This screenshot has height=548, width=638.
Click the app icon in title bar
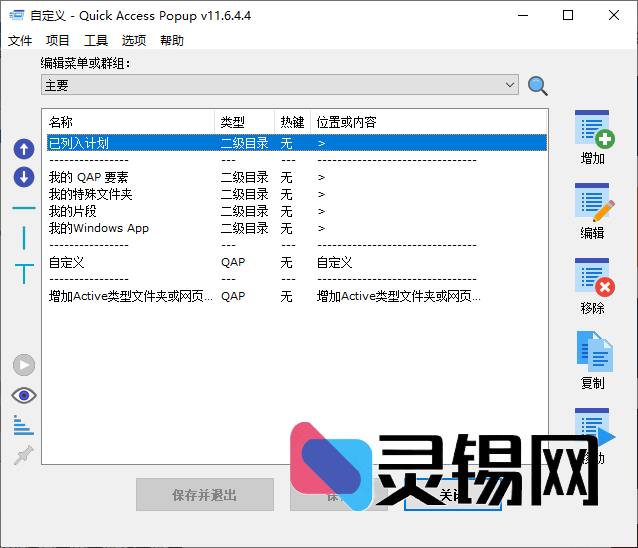[17, 15]
